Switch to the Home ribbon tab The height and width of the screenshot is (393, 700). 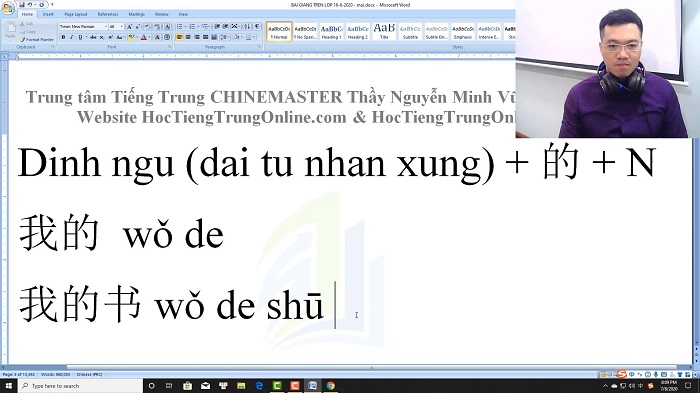click(27, 14)
